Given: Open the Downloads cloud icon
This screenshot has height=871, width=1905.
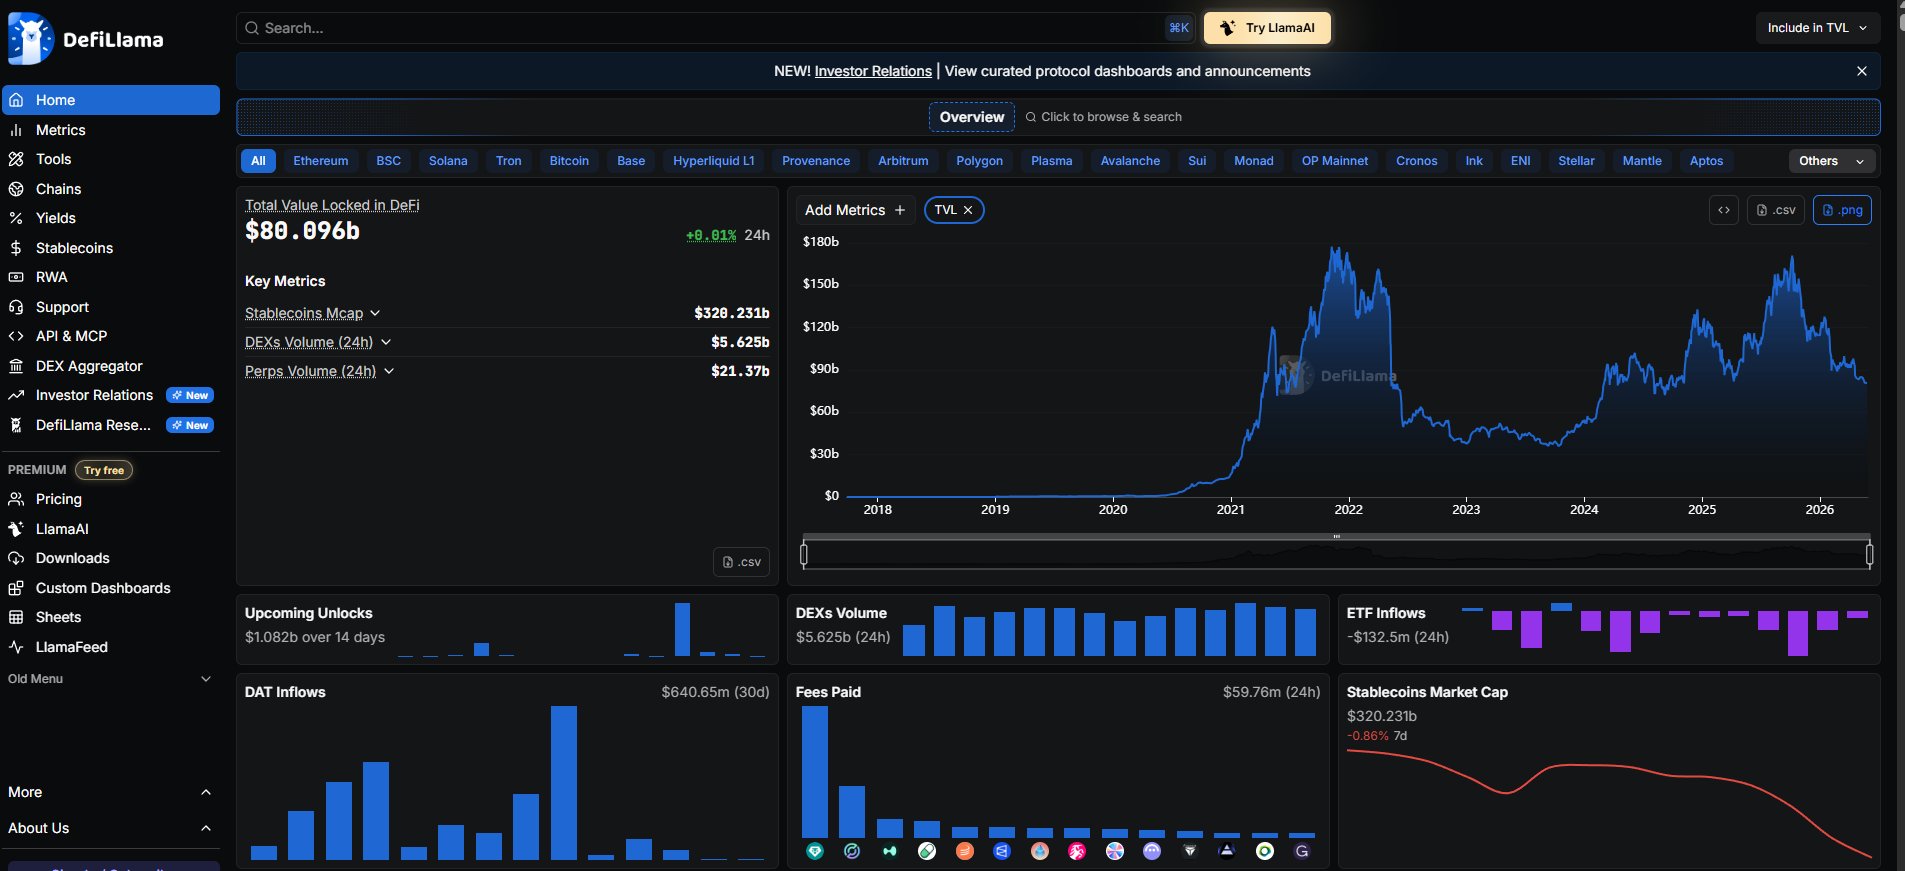Looking at the screenshot, I should tap(16, 558).
